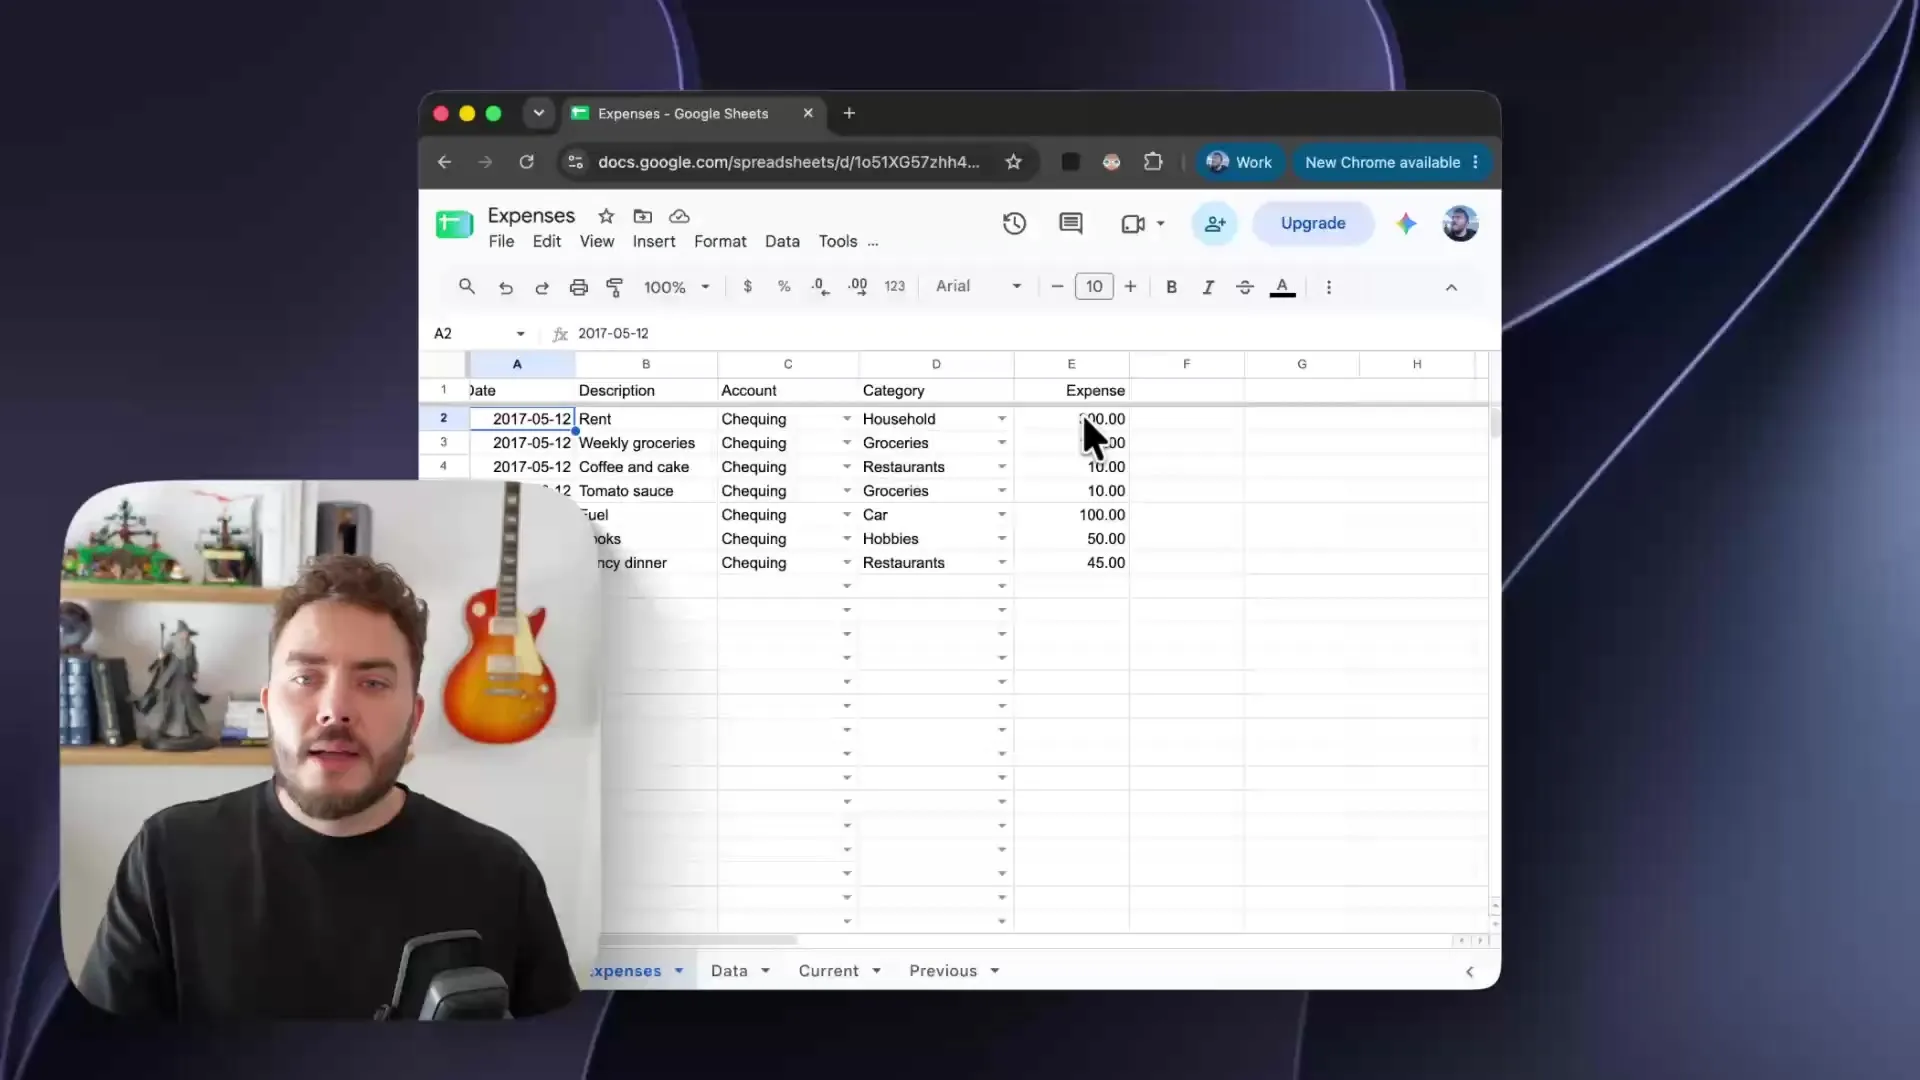Open Chrome extensions puzzle icon

1153,162
